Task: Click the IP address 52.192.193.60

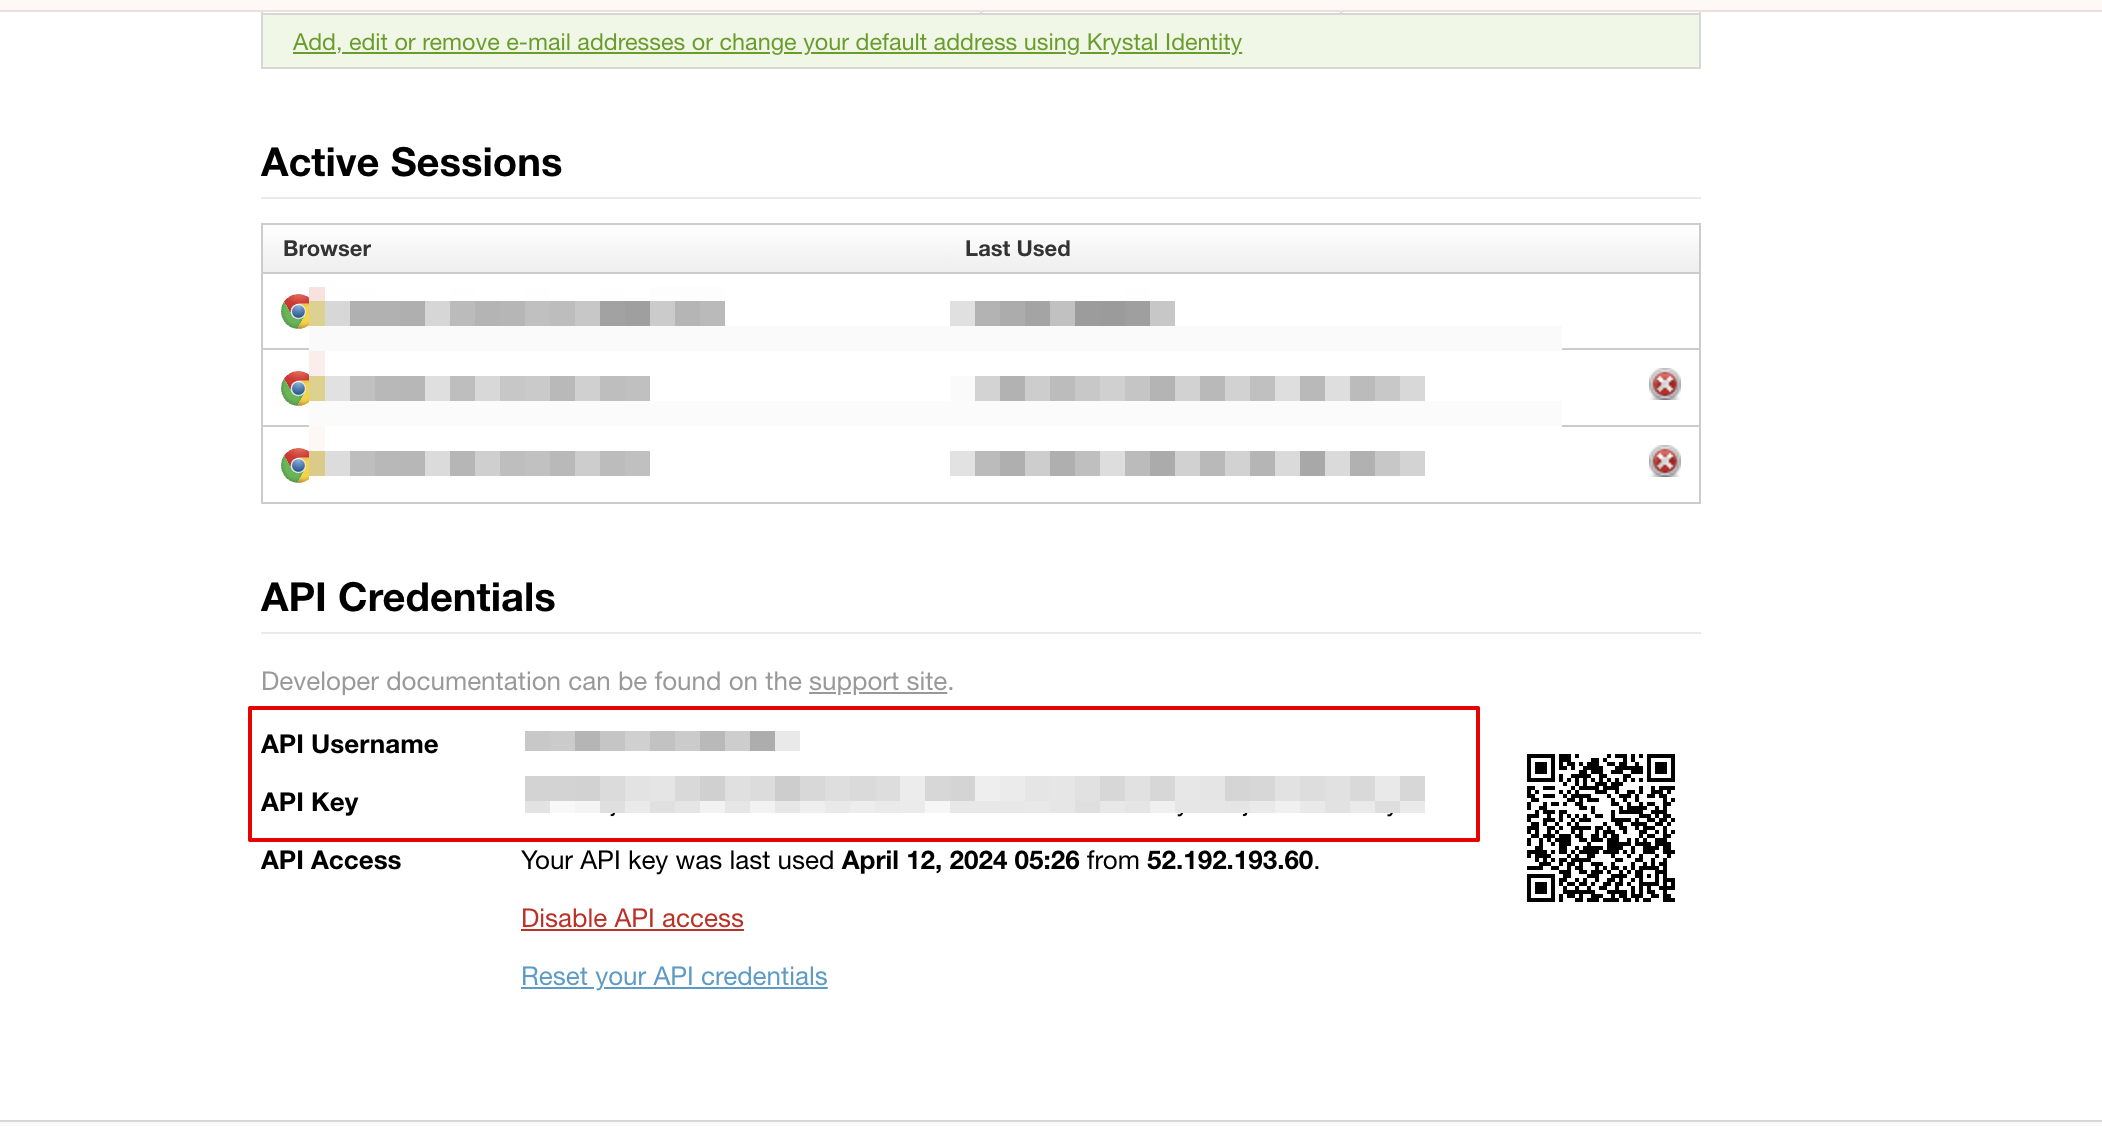Action: click(1229, 860)
